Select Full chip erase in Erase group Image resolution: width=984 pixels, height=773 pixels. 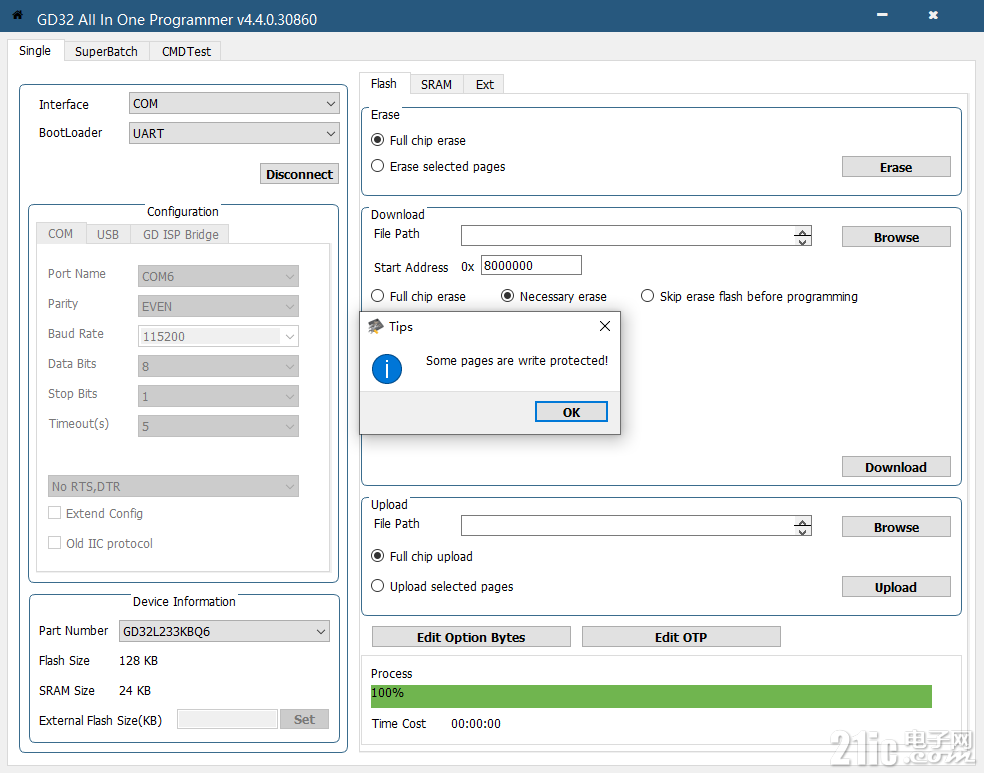[377, 140]
